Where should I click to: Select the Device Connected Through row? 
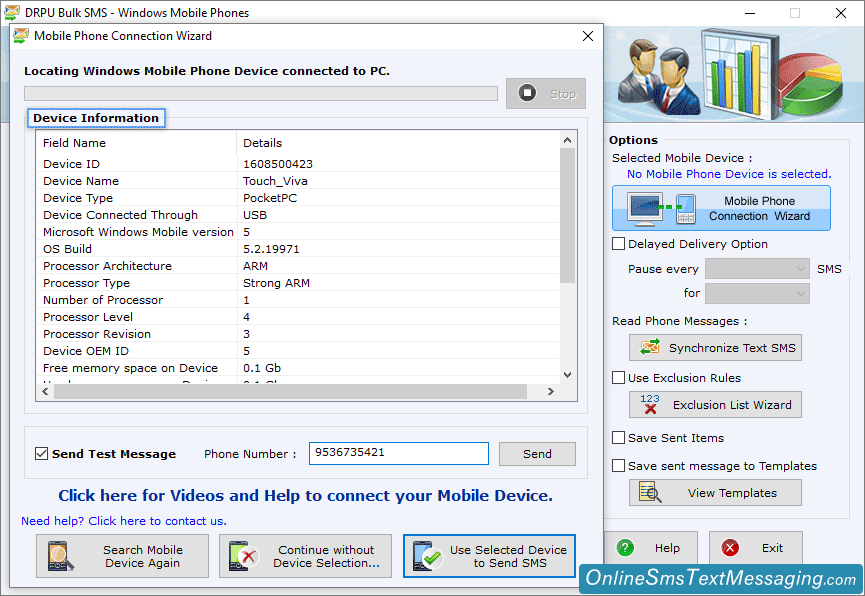(x=298, y=215)
